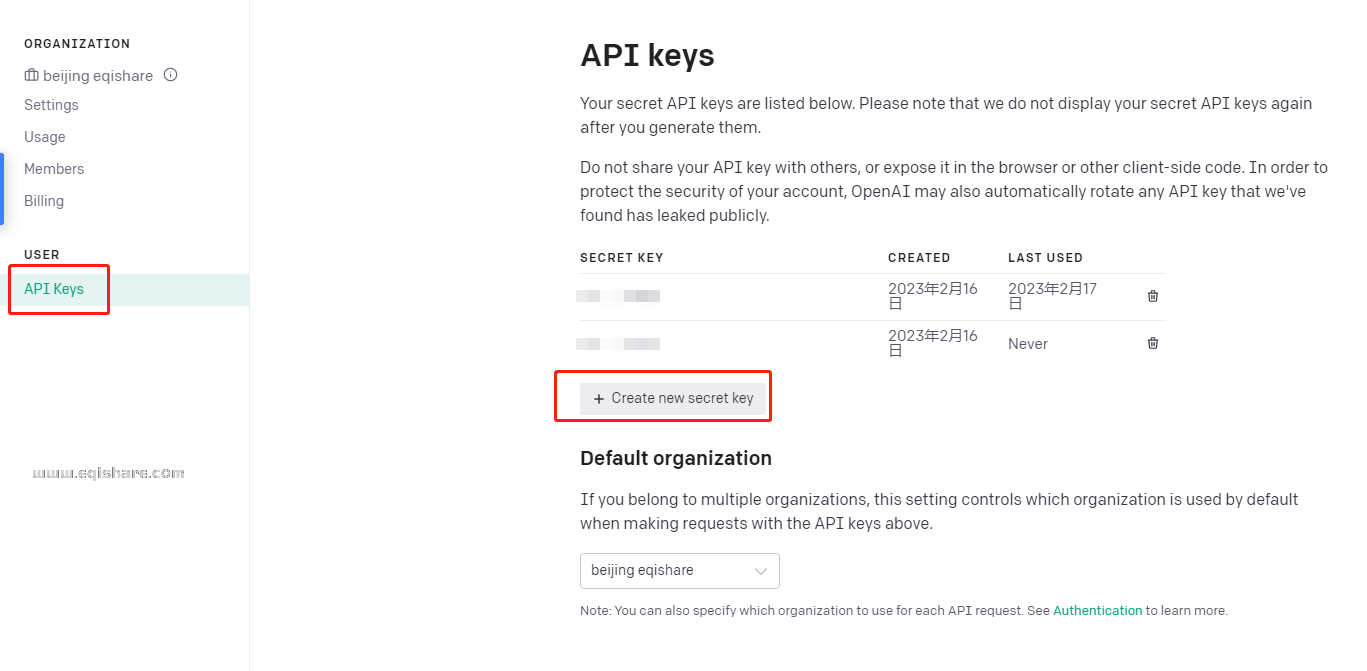Go to the Billing section
Screen dimensions: 1367x671
tap(44, 200)
